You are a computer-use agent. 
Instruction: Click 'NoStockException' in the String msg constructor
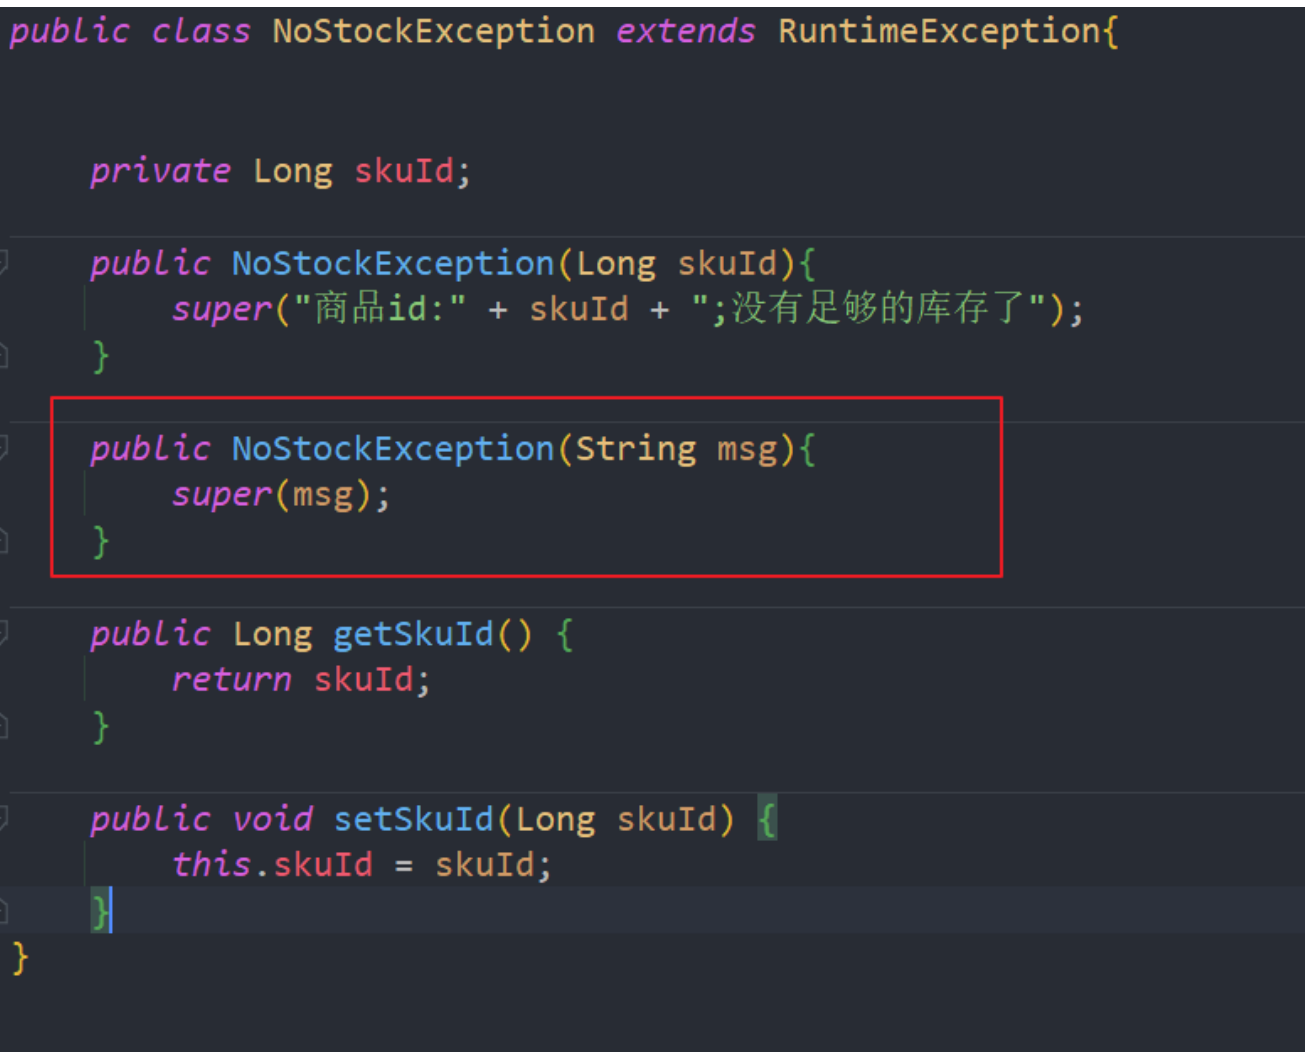click(x=393, y=449)
